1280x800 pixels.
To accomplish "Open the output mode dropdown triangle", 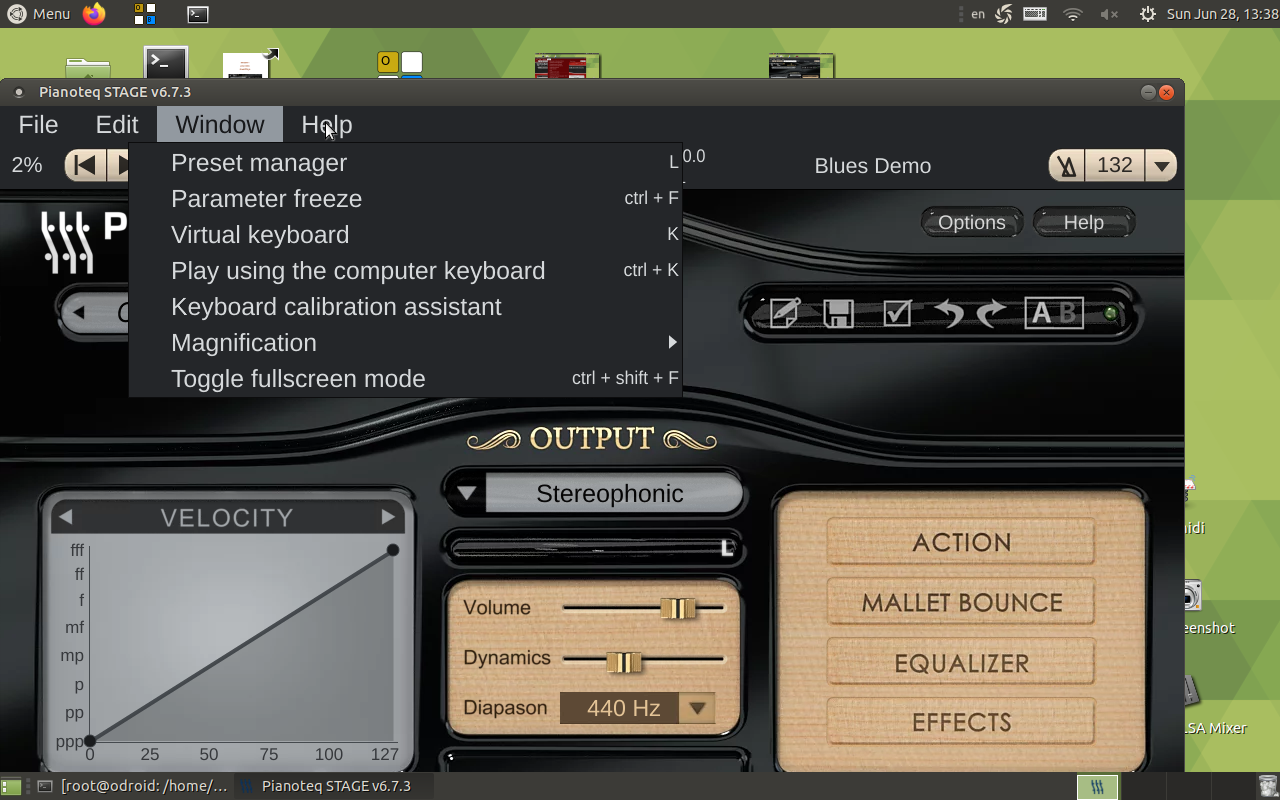I will click(466, 493).
